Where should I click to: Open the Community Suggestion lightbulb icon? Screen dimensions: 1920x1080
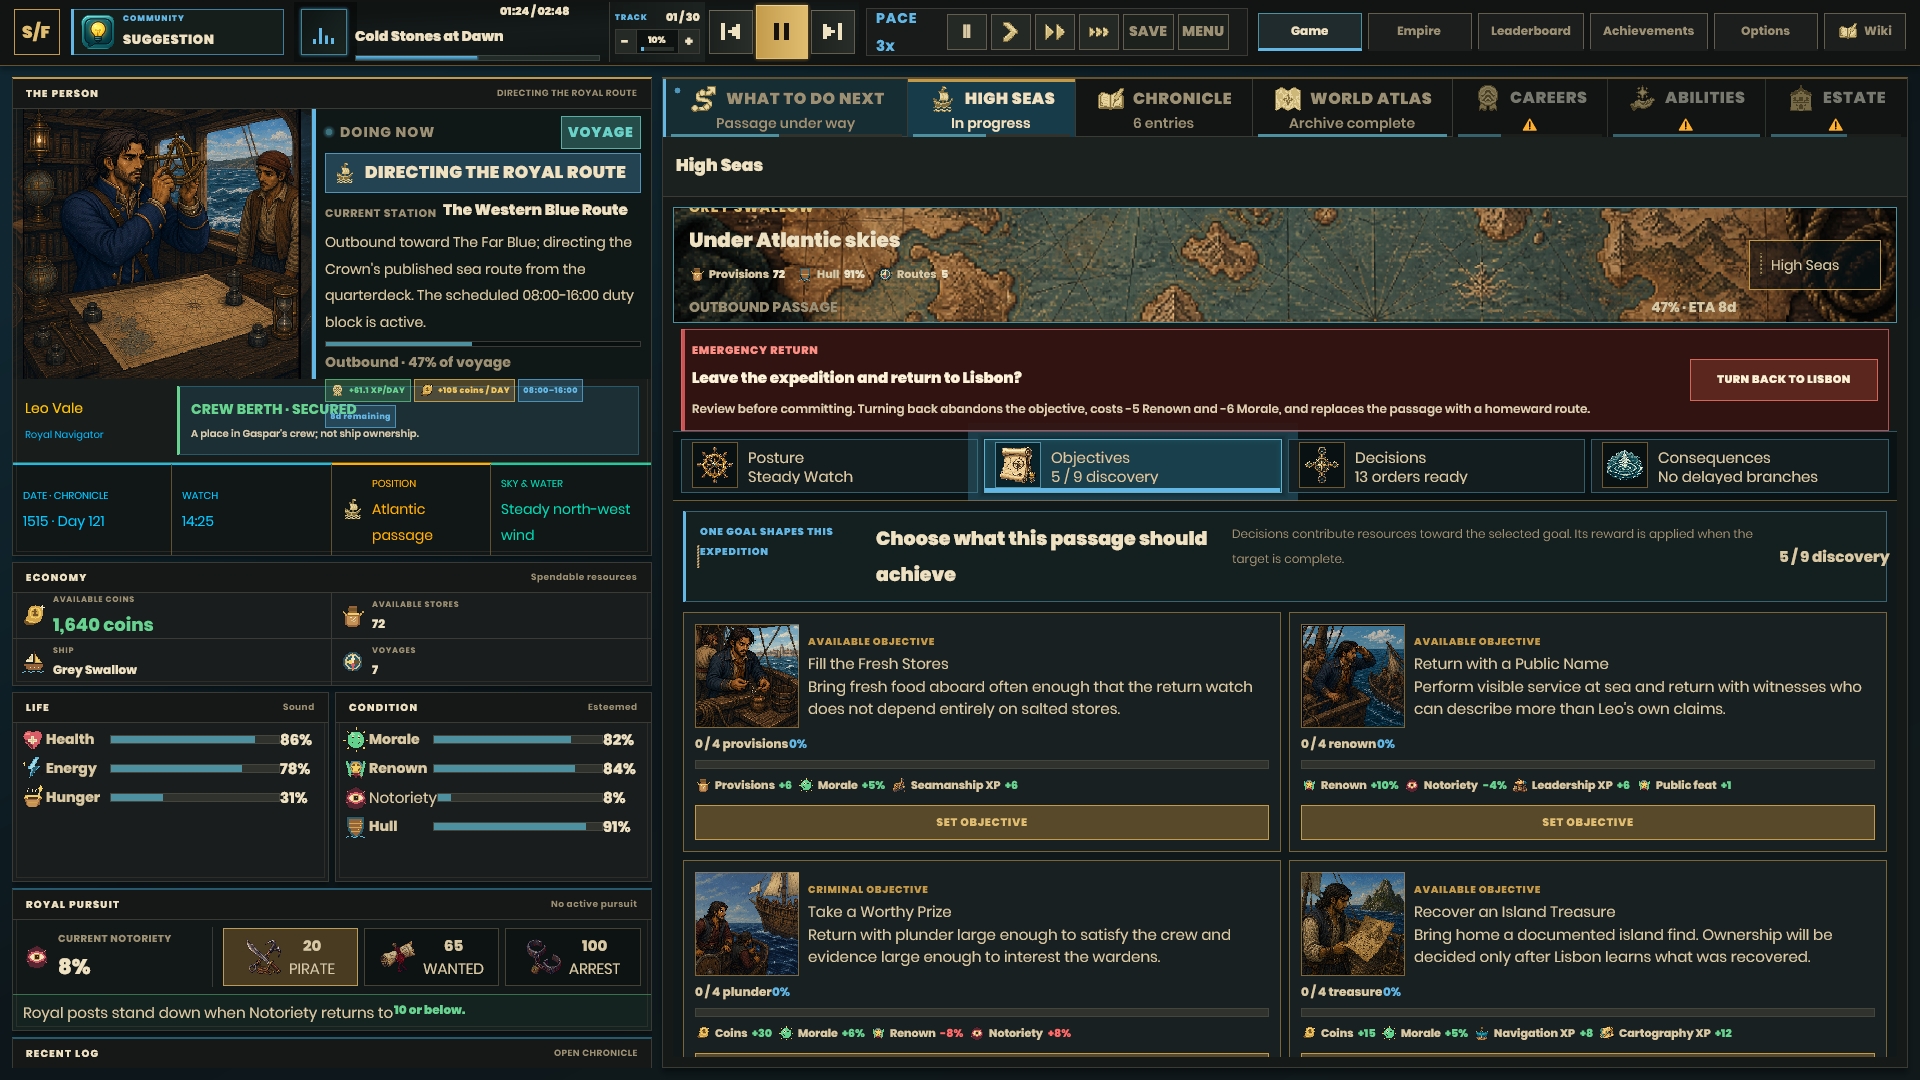click(x=97, y=31)
